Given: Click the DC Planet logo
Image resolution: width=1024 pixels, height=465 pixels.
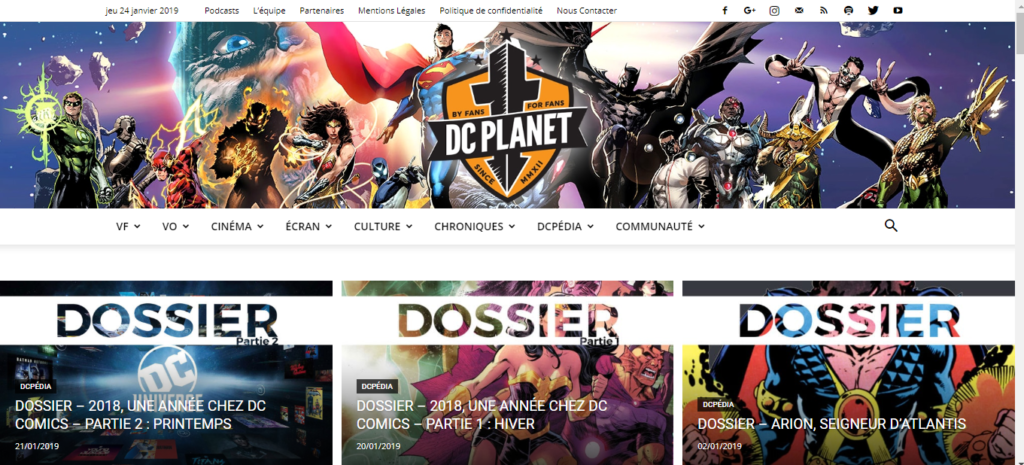Looking at the screenshot, I should pyautogui.click(x=506, y=120).
